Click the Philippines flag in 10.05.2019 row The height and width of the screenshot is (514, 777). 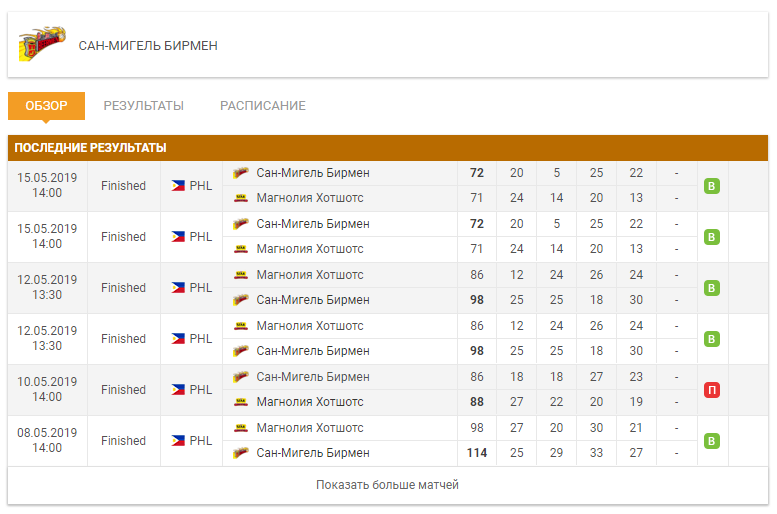[x=178, y=390]
